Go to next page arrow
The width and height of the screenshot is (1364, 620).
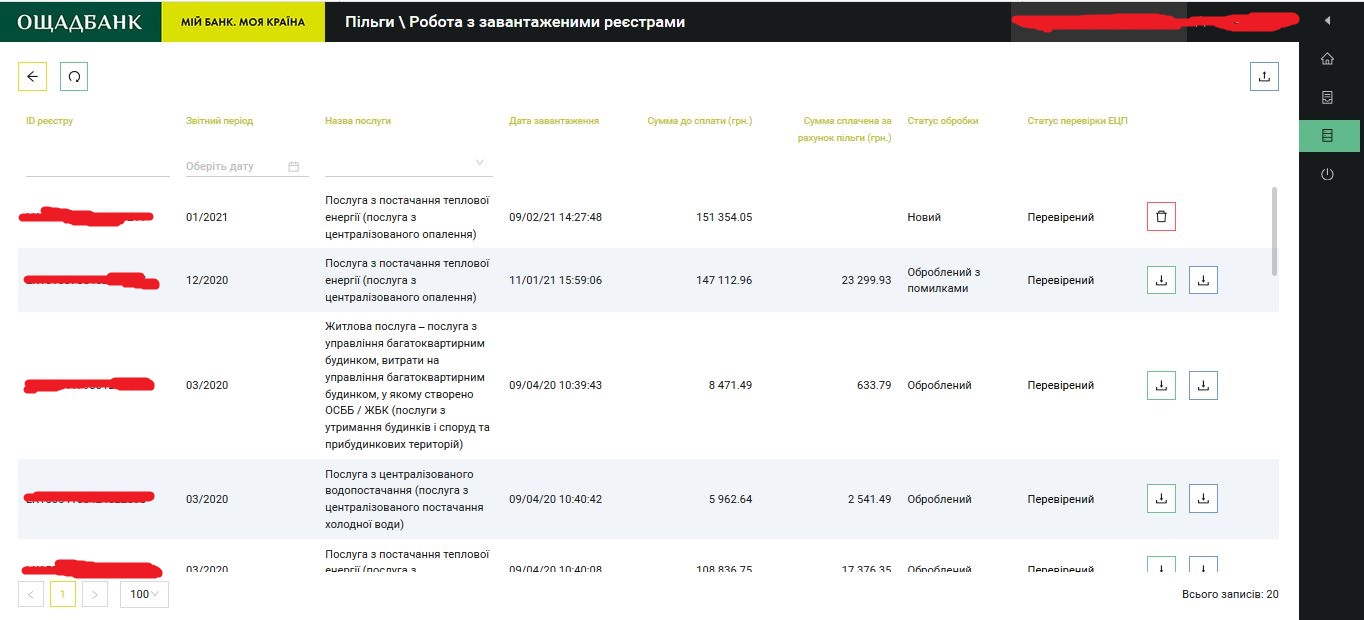tap(95, 594)
